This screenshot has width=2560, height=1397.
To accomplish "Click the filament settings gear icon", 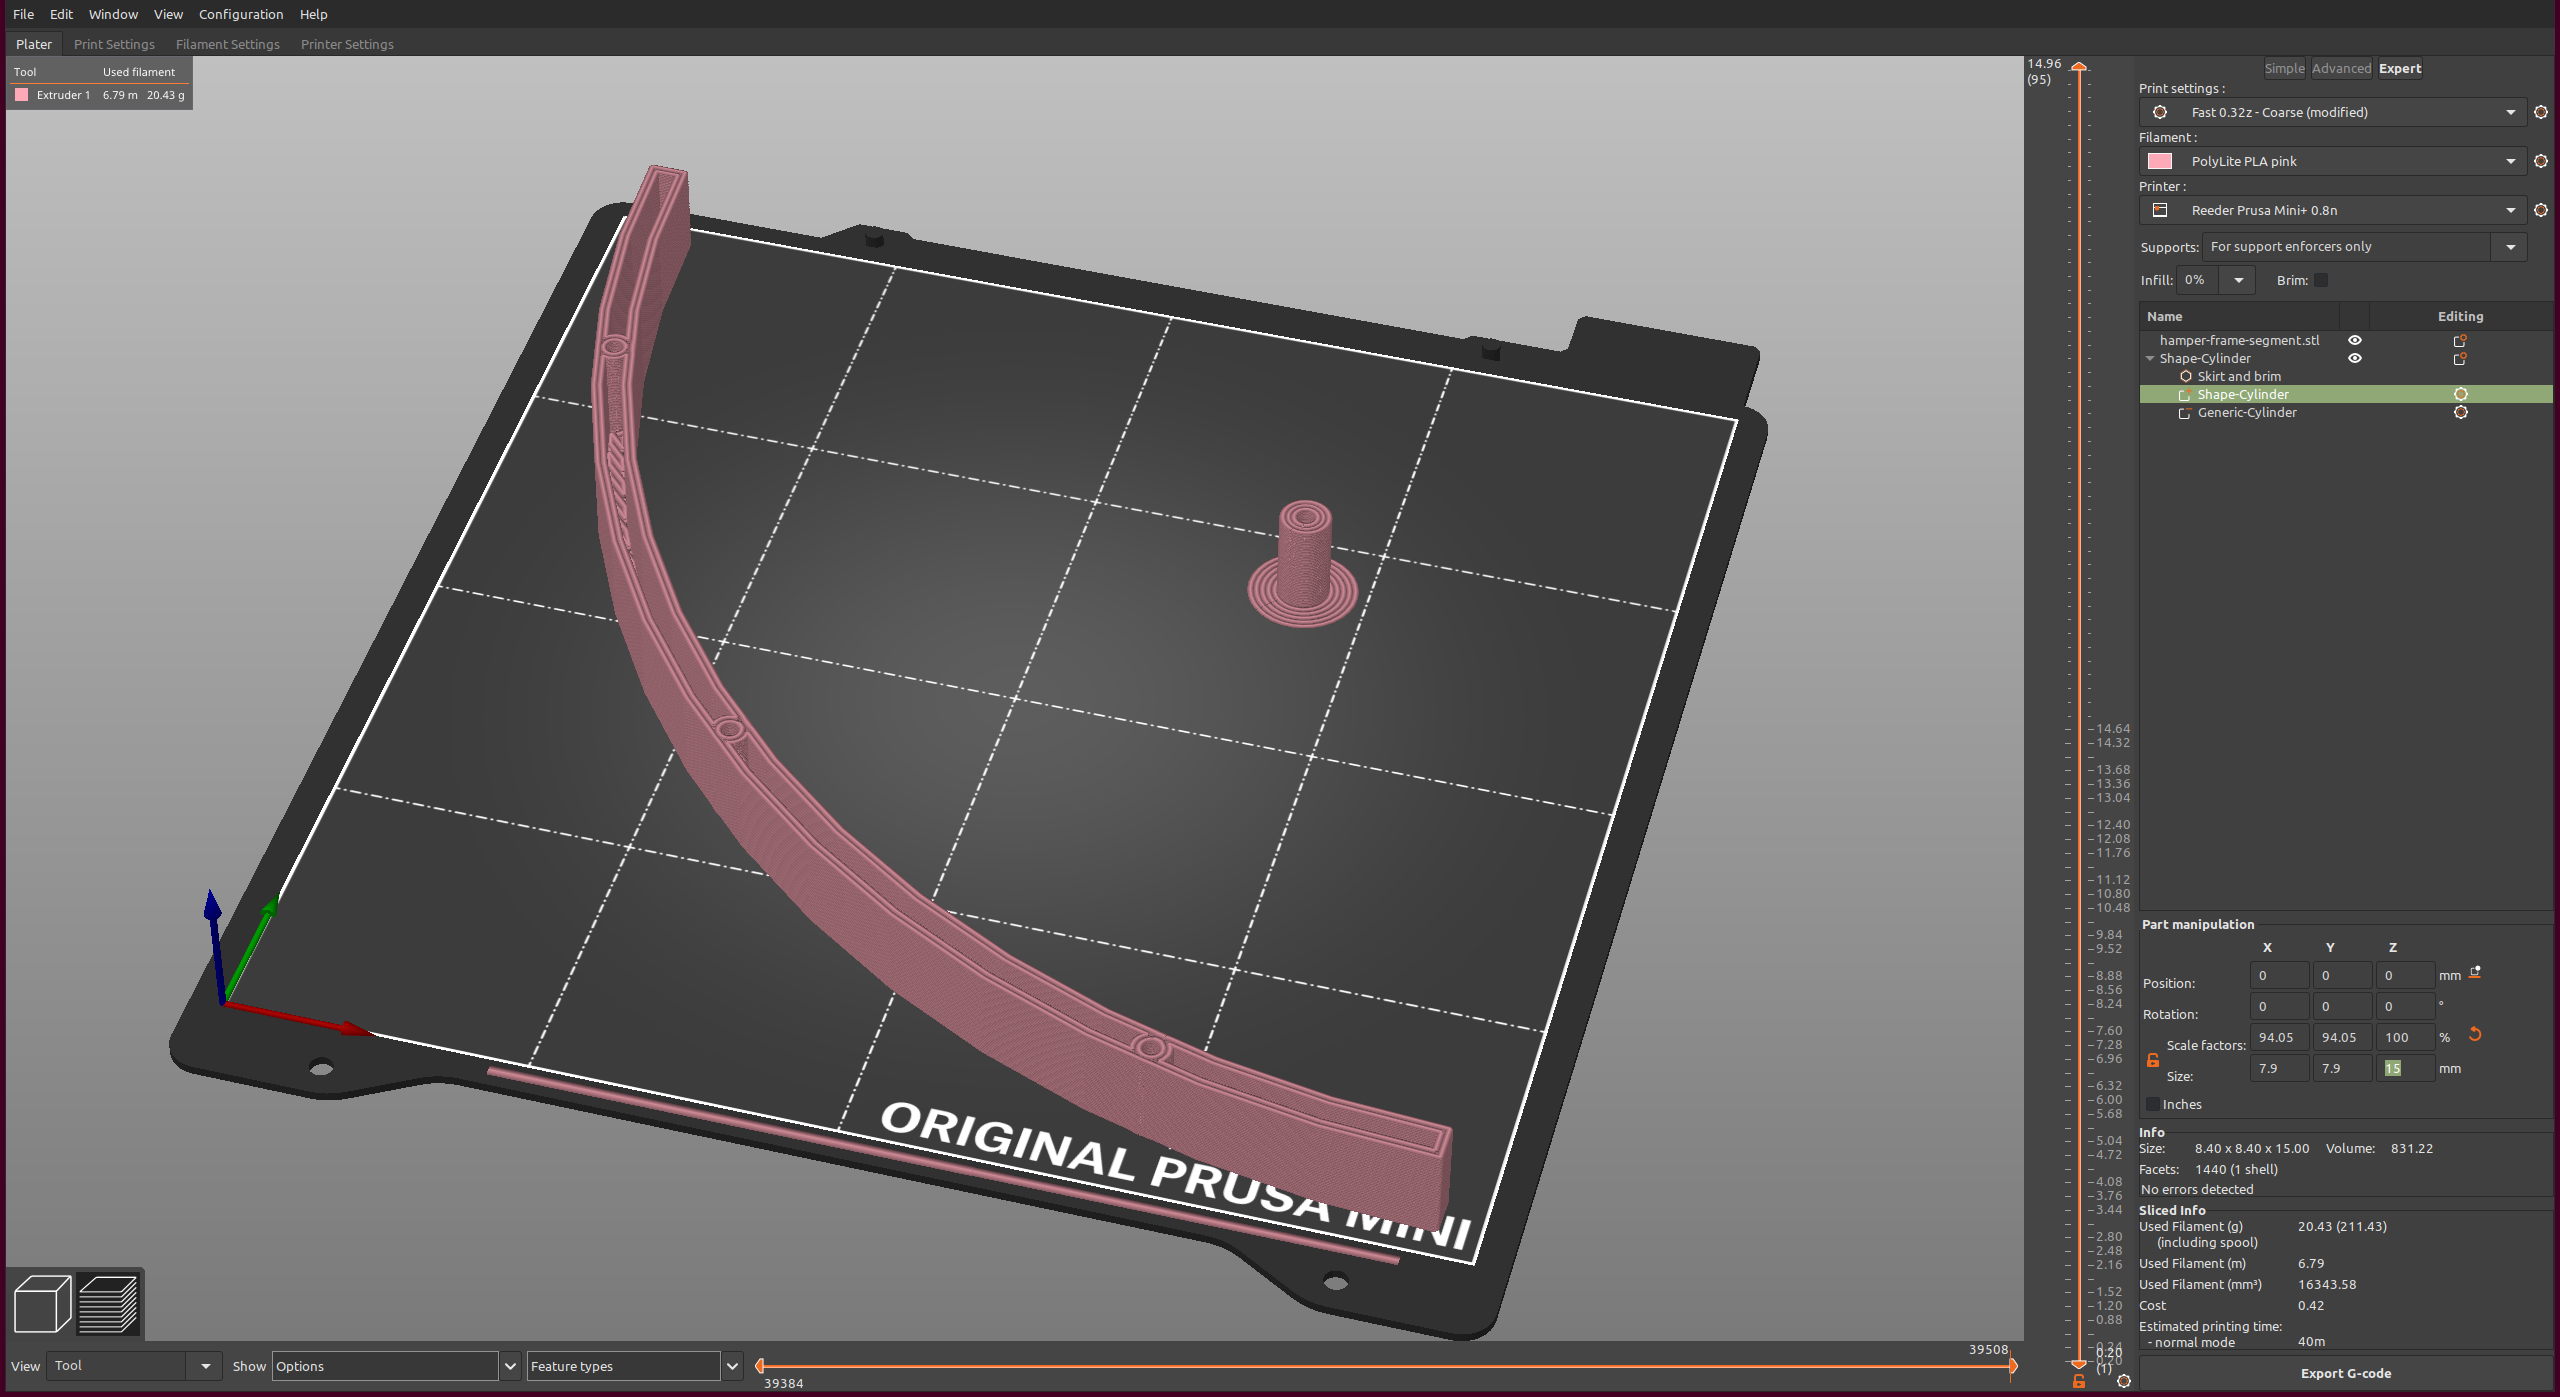I will point(2541,161).
